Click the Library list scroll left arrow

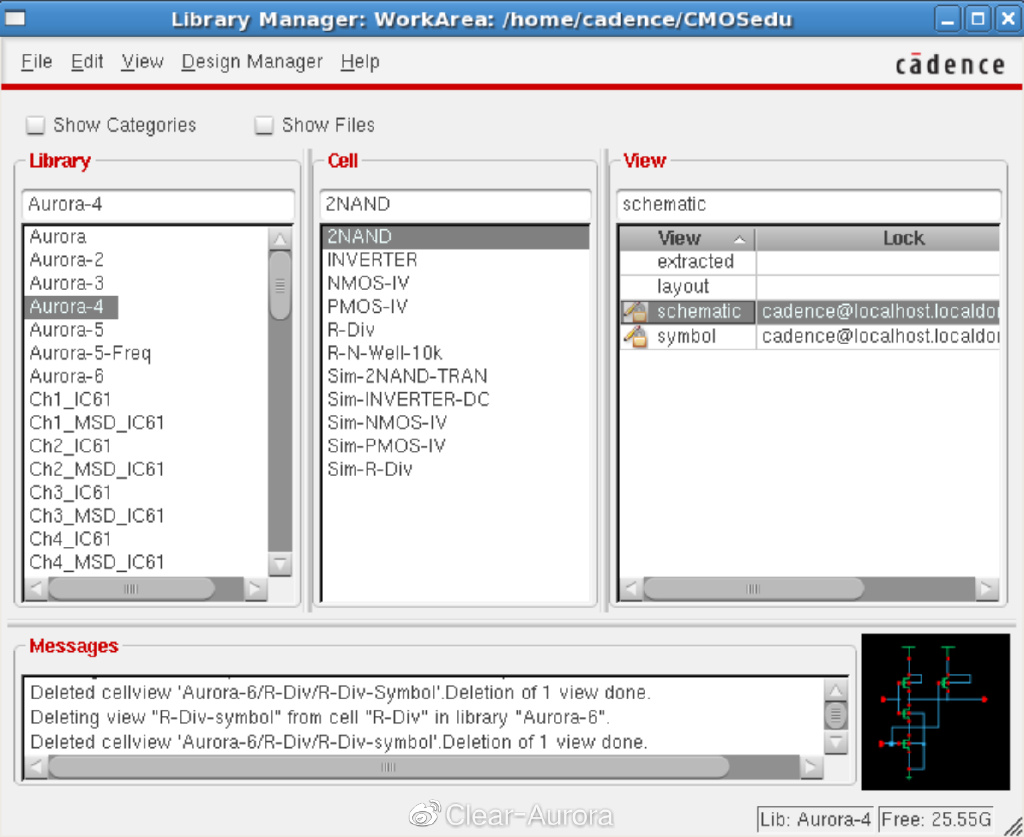tap(36, 589)
